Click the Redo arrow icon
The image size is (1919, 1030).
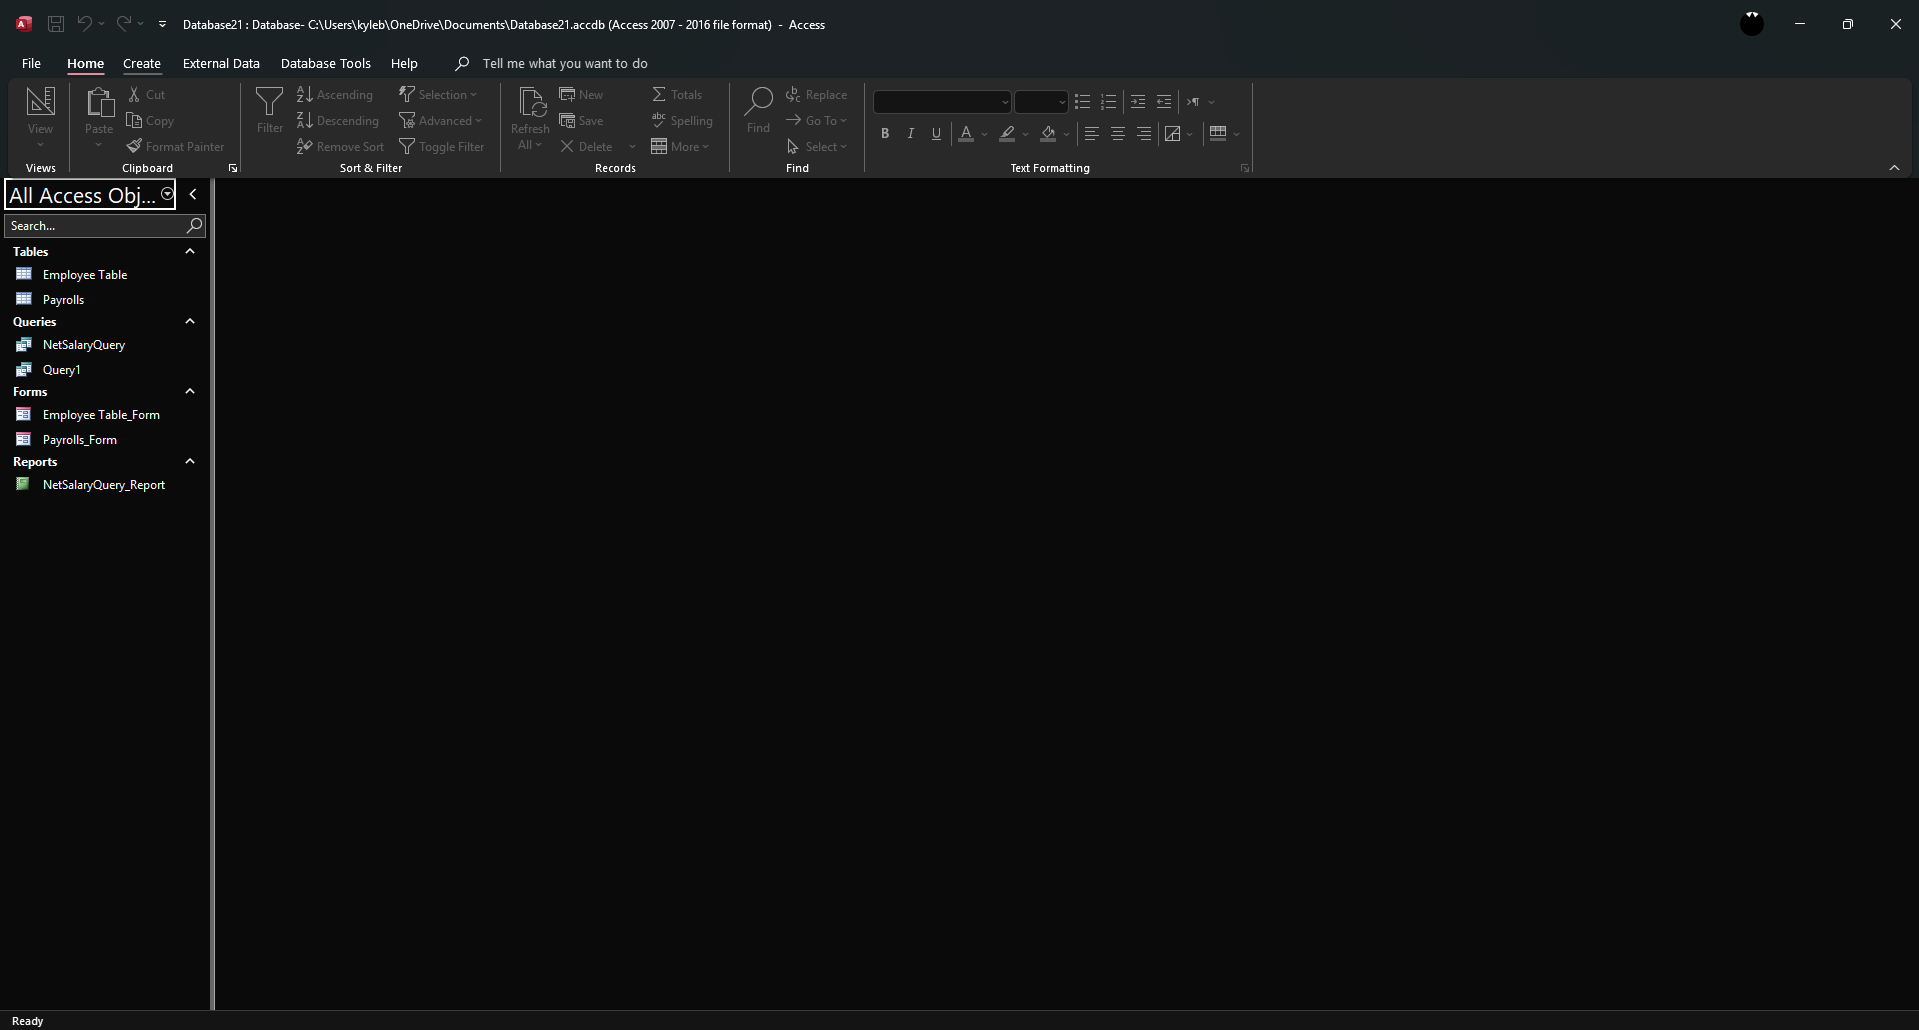tap(123, 24)
